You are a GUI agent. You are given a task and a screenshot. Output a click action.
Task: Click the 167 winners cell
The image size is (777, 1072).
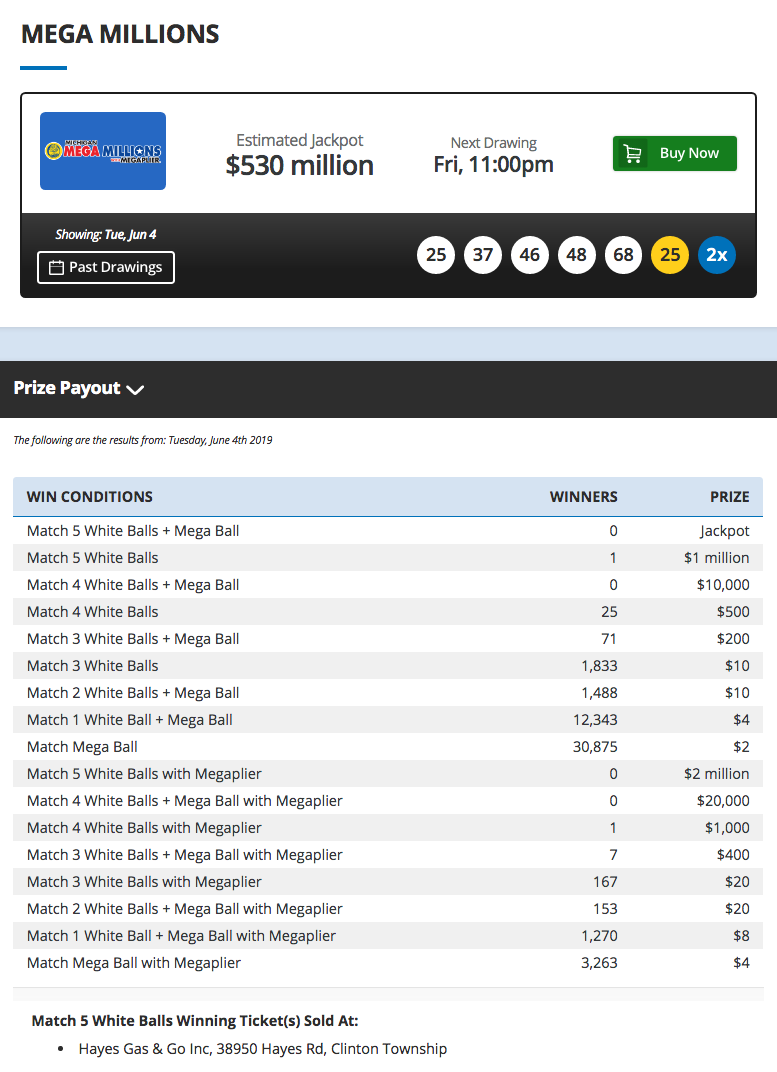tap(605, 882)
